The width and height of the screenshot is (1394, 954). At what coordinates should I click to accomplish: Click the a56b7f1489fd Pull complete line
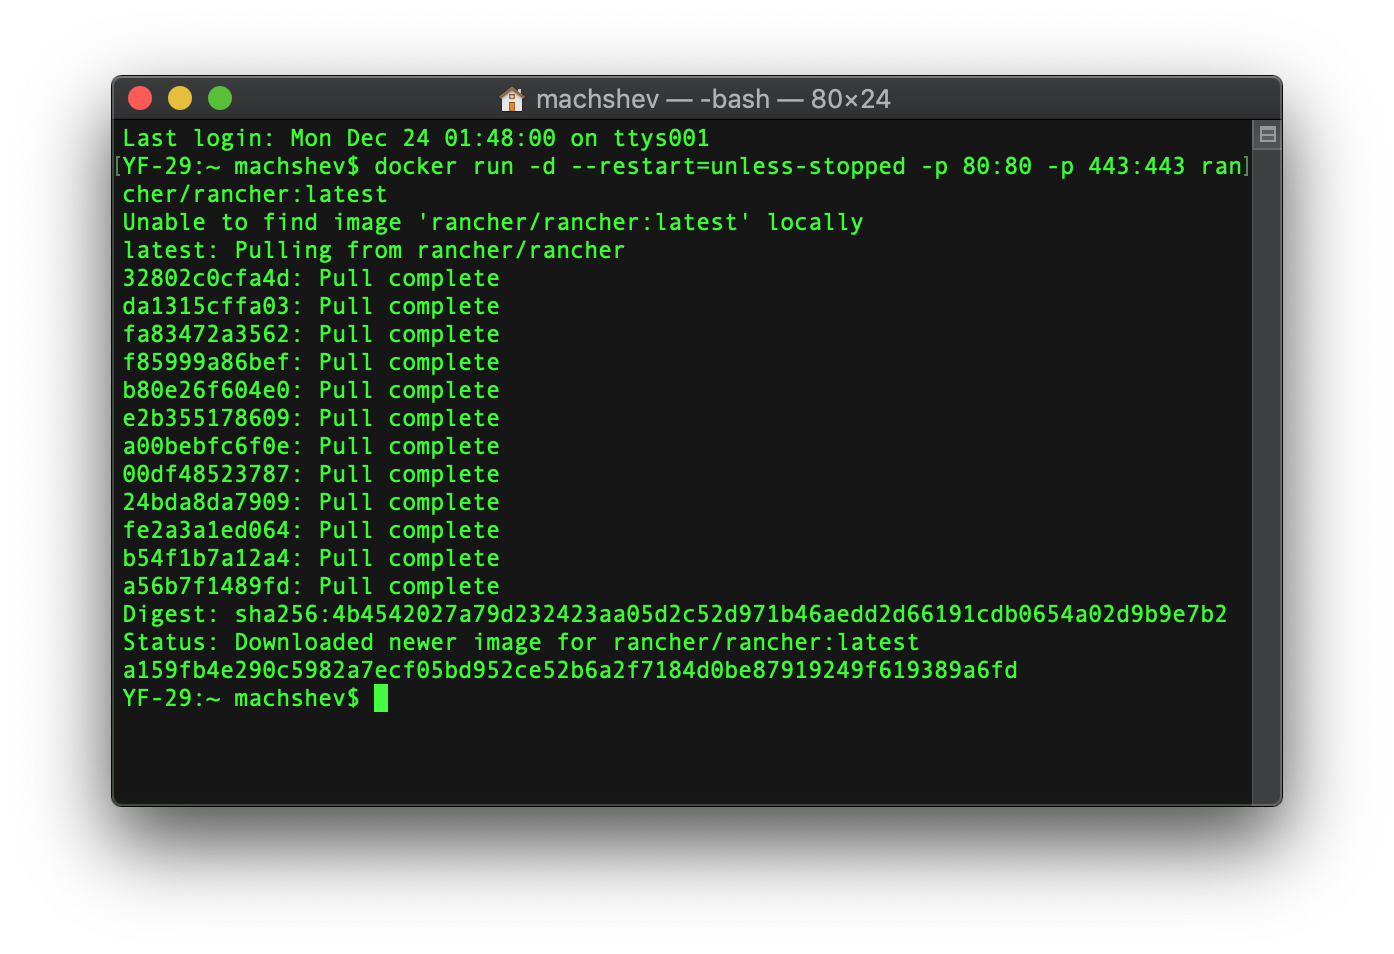click(310, 586)
